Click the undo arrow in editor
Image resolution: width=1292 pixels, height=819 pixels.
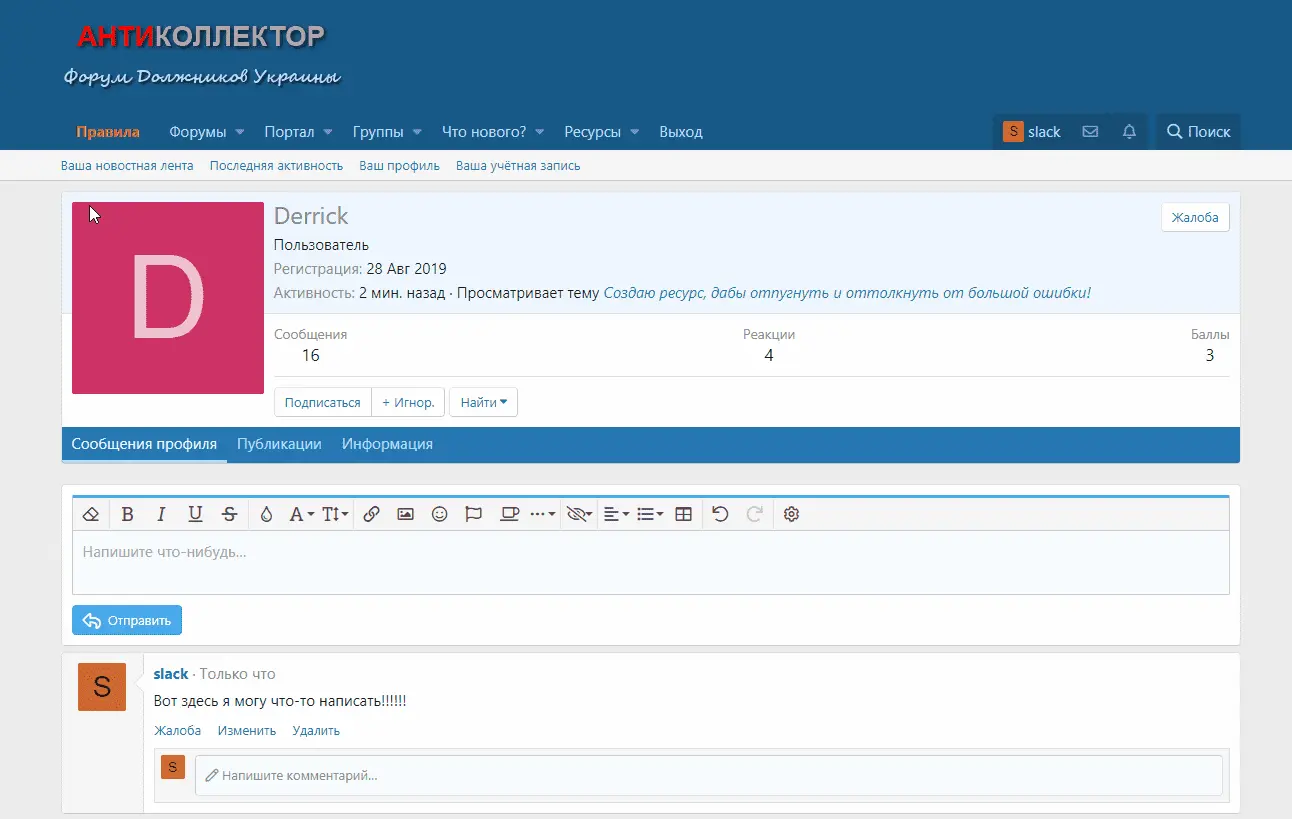tap(720, 514)
